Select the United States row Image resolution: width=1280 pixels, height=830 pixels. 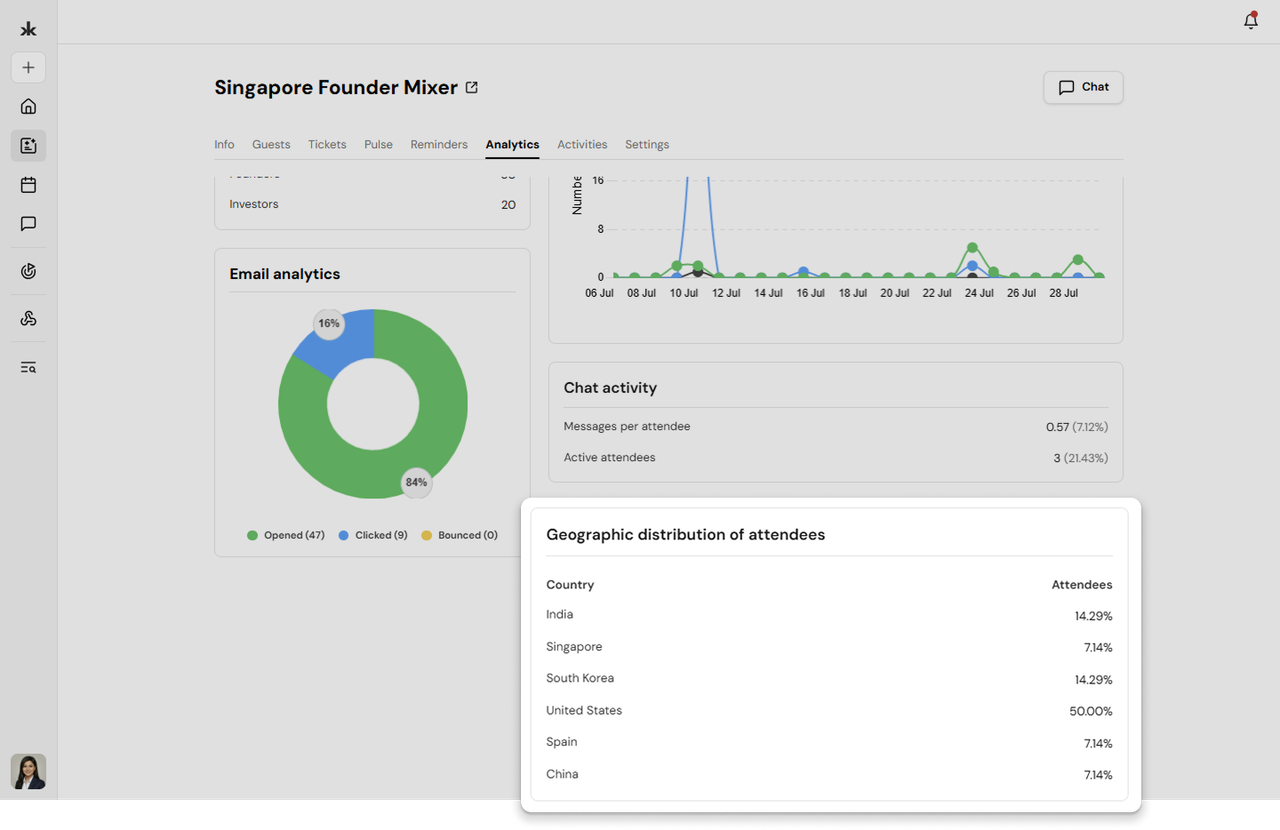[829, 711]
